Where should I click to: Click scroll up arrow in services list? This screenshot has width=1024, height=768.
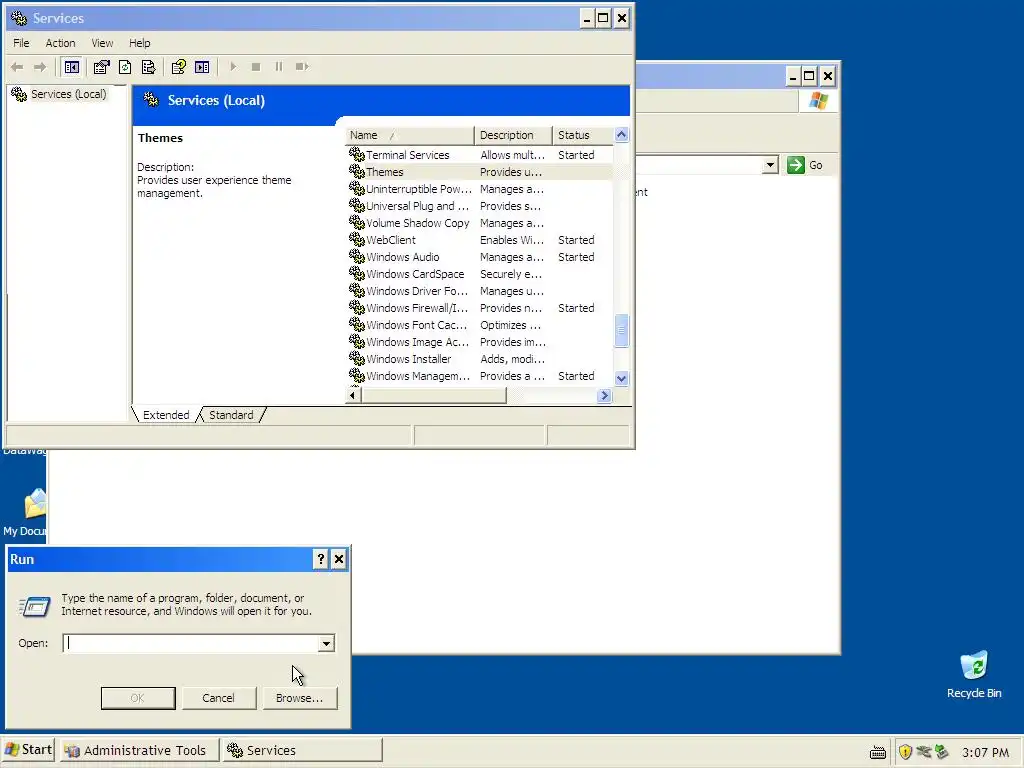(621, 135)
